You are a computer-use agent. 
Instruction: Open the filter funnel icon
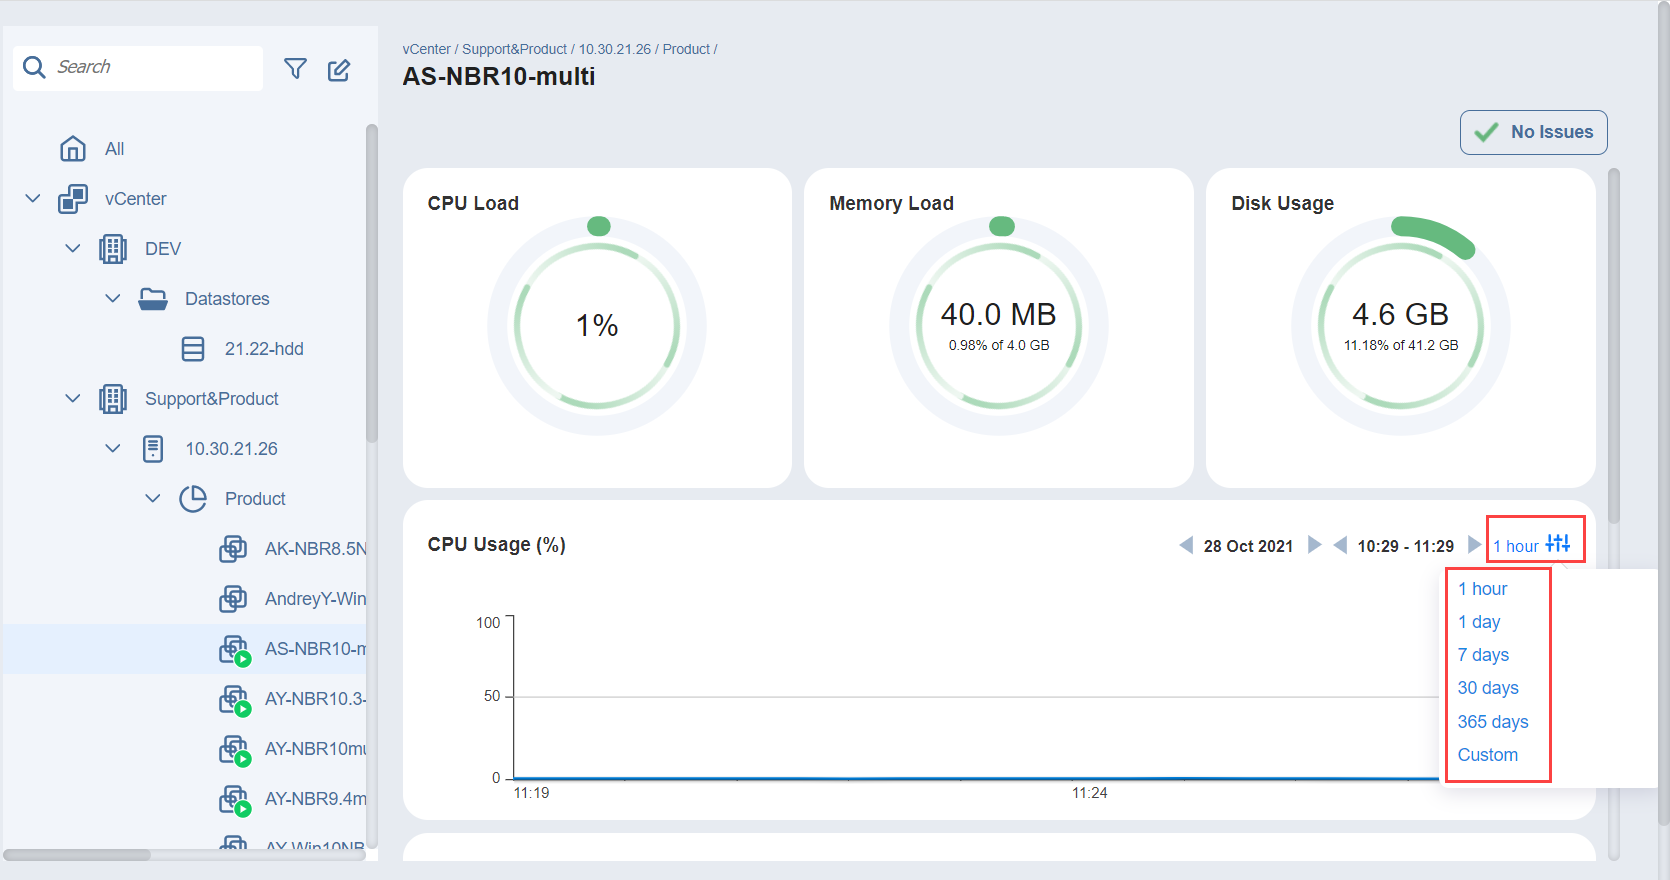pyautogui.click(x=295, y=68)
